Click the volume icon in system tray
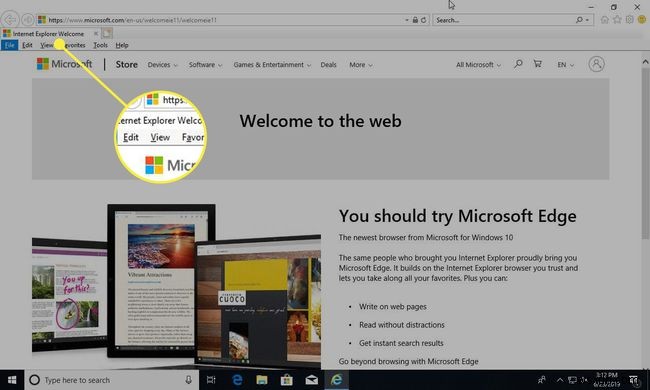Viewport: 650px width, 390px height. pos(585,380)
